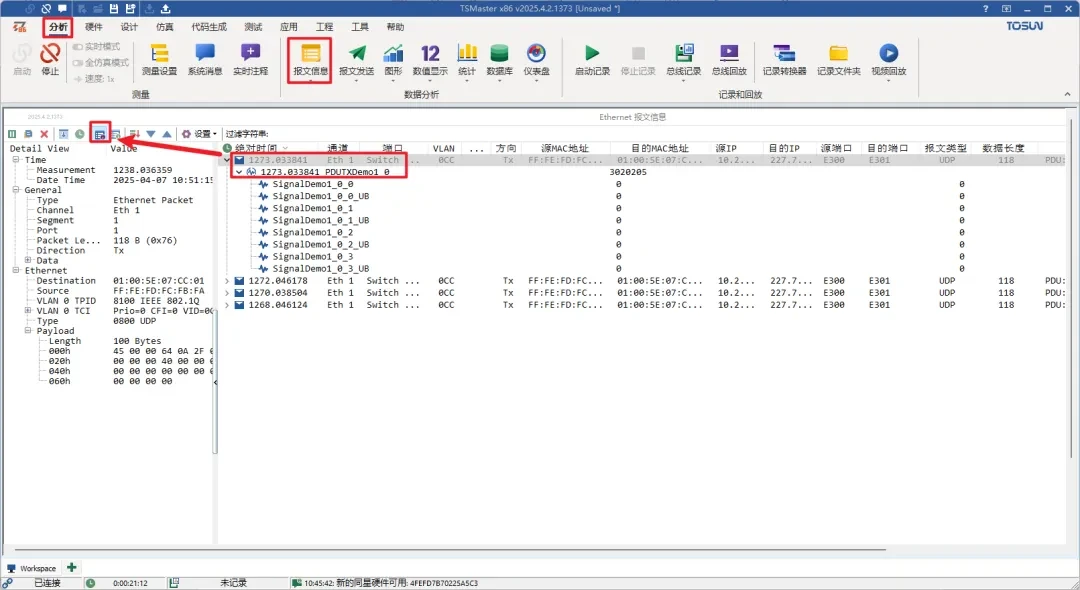
Task: Open the 记录转换器 log converter
Action: [784, 59]
